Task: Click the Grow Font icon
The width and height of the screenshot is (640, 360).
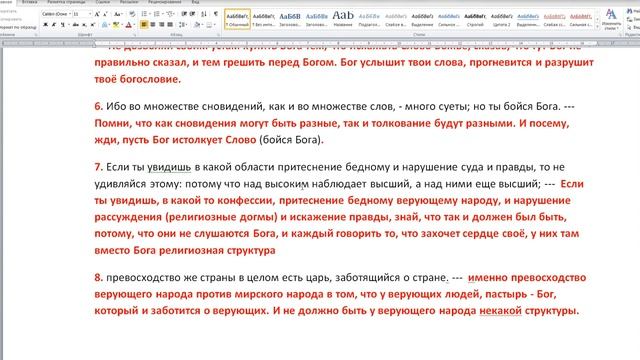Action: coord(97,14)
